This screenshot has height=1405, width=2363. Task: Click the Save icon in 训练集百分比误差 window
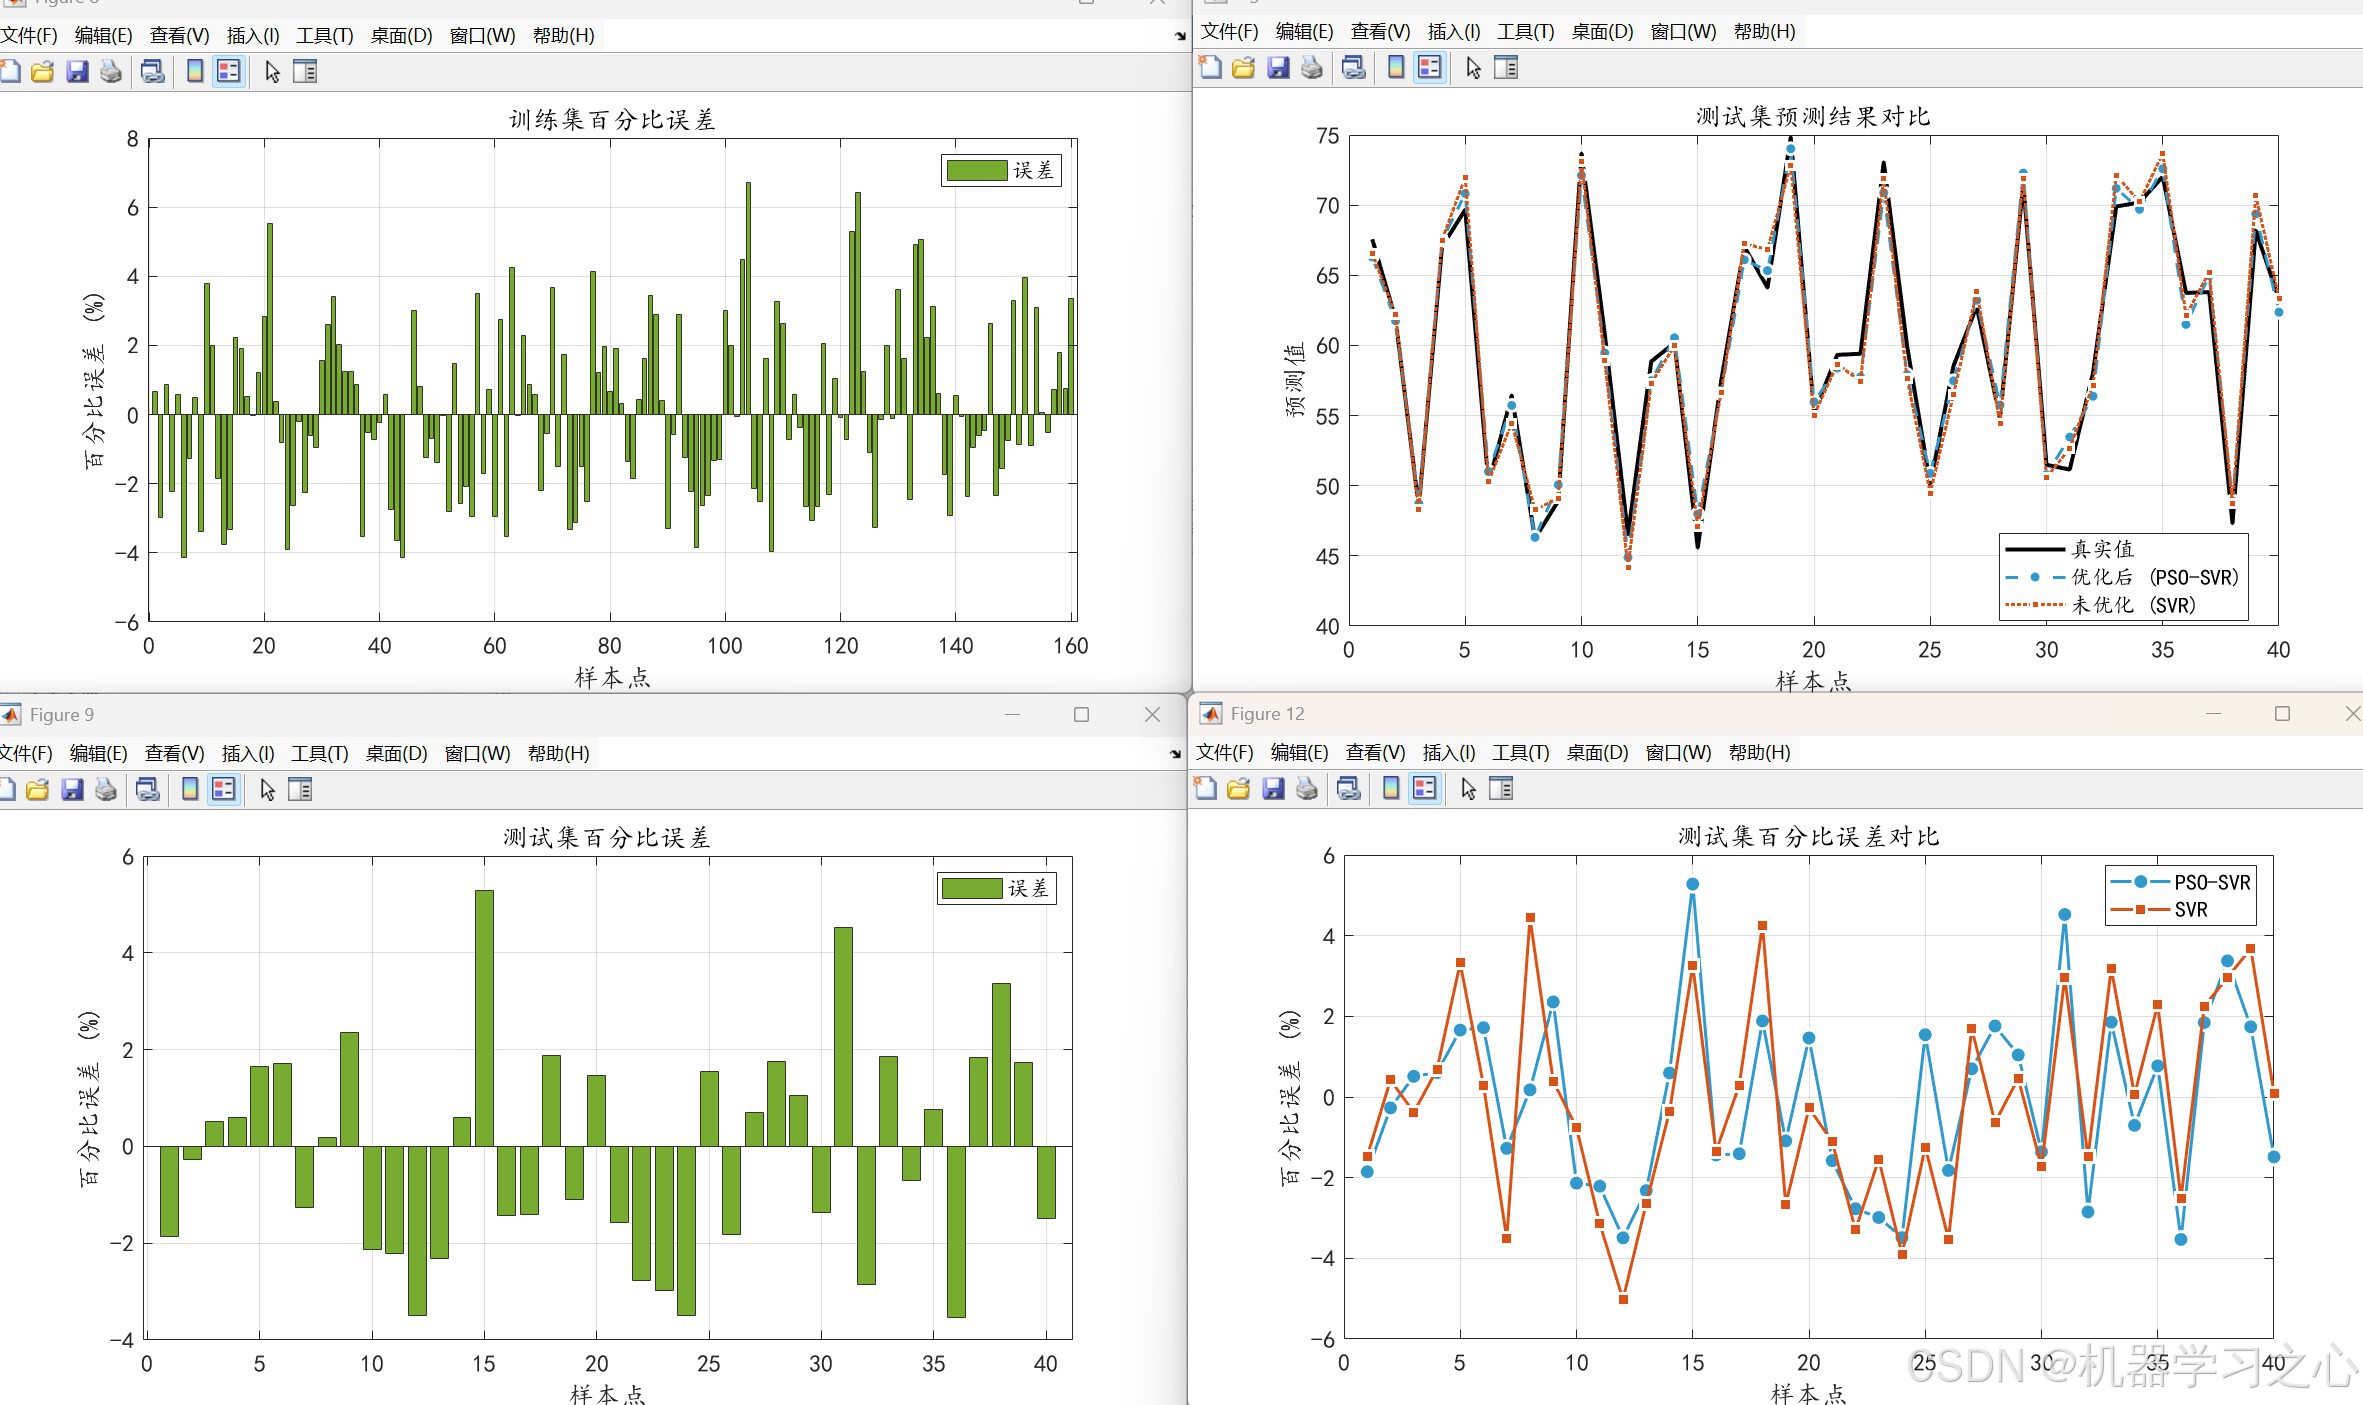[77, 72]
